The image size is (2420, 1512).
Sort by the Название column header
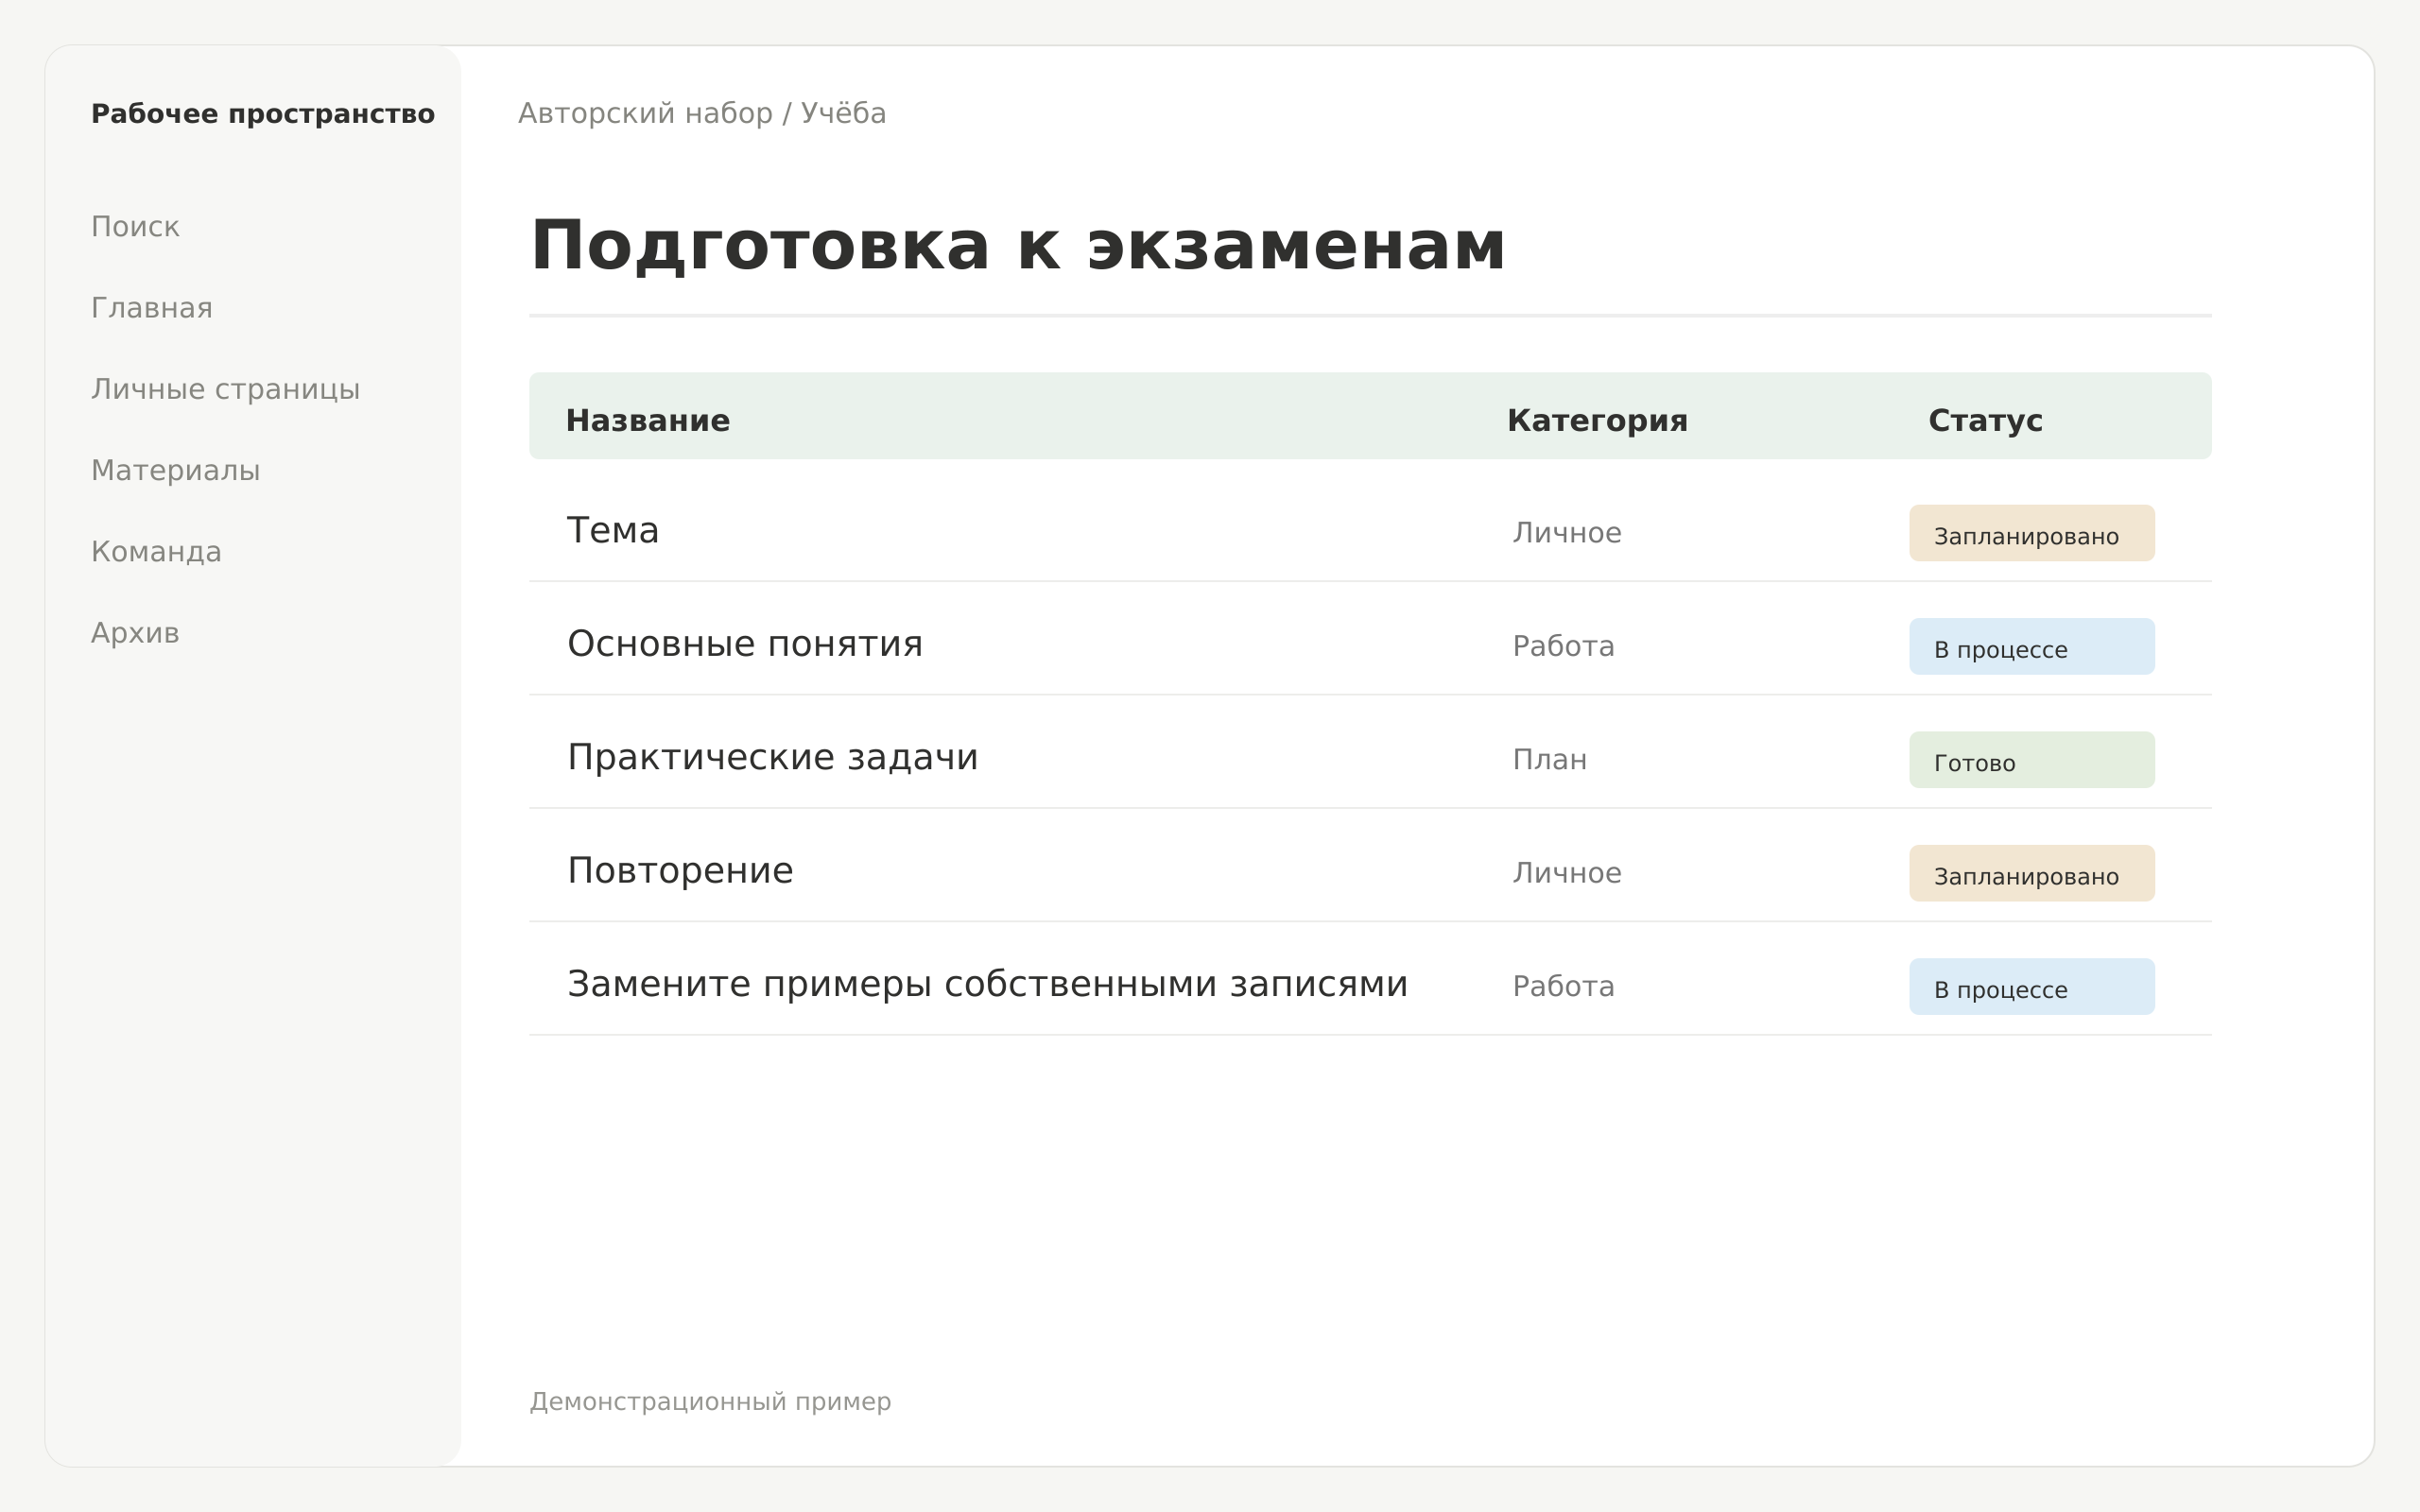(648, 420)
